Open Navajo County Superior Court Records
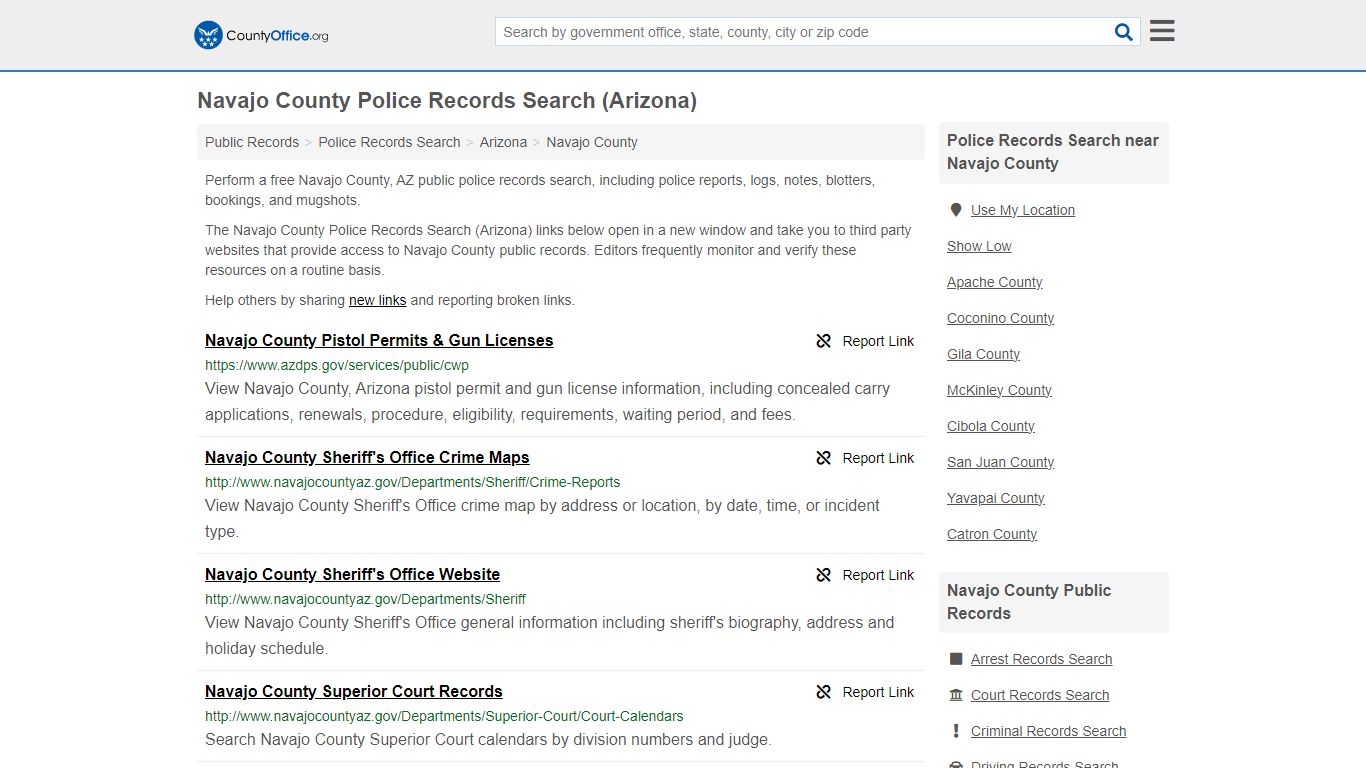 (354, 691)
